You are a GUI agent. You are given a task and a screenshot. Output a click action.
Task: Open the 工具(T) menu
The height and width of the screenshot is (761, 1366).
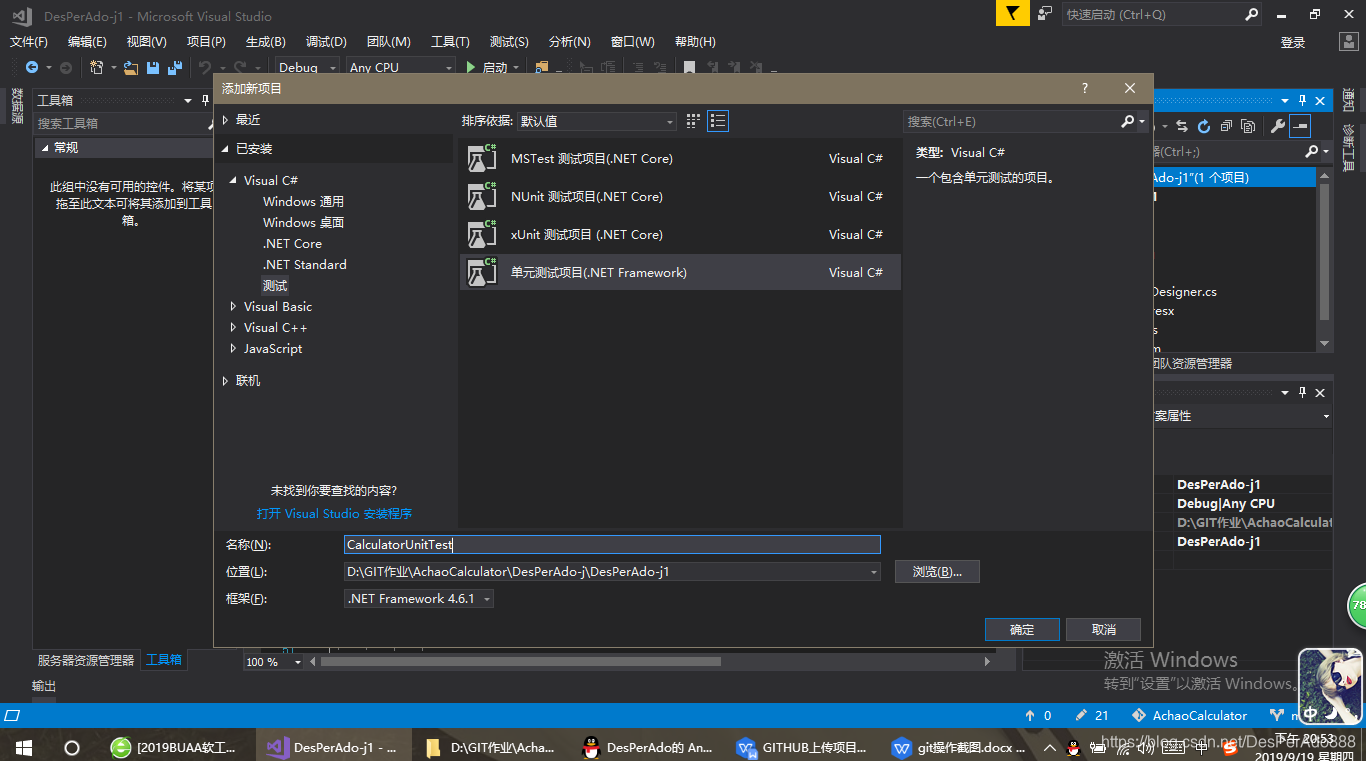click(450, 42)
